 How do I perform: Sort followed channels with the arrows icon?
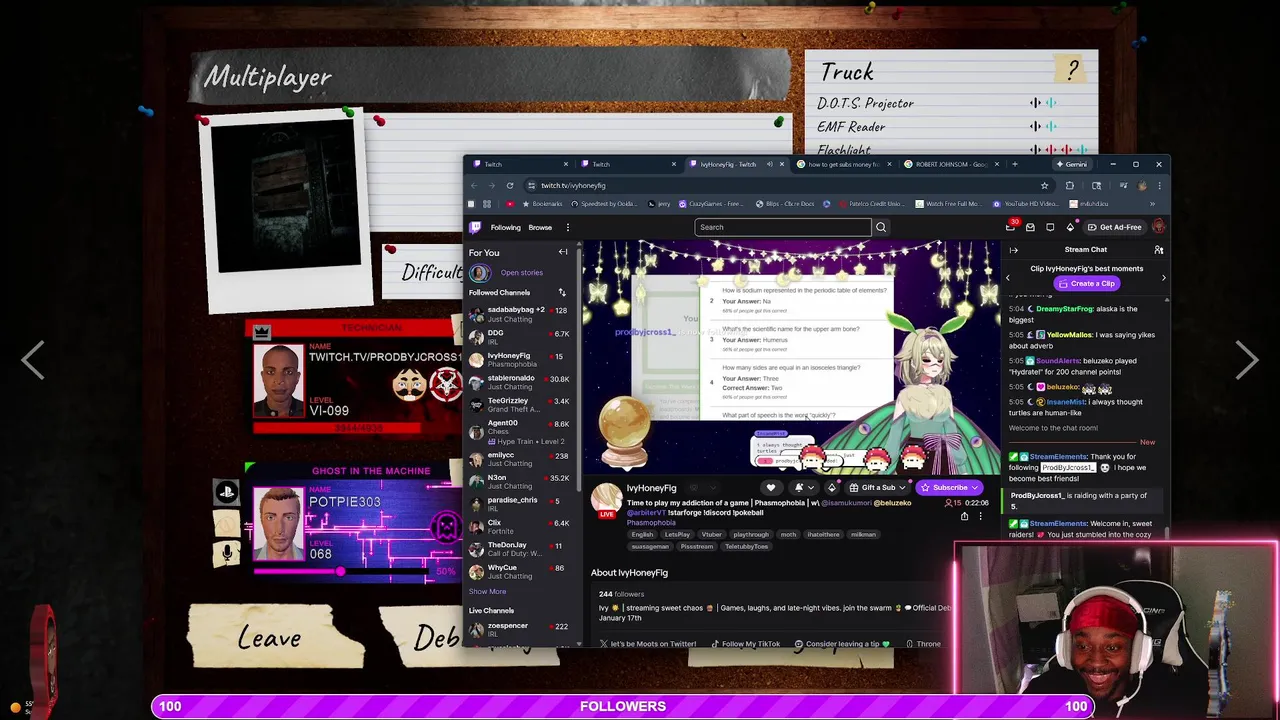tap(562, 292)
